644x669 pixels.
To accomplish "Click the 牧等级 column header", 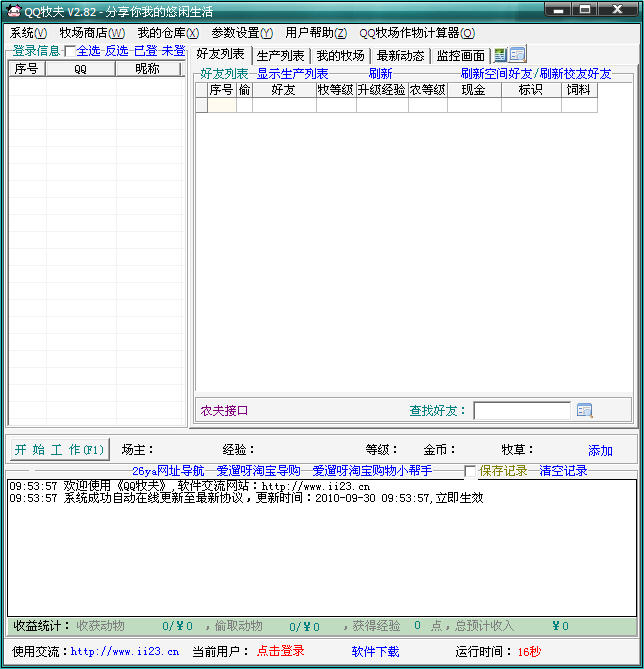I will pos(336,90).
